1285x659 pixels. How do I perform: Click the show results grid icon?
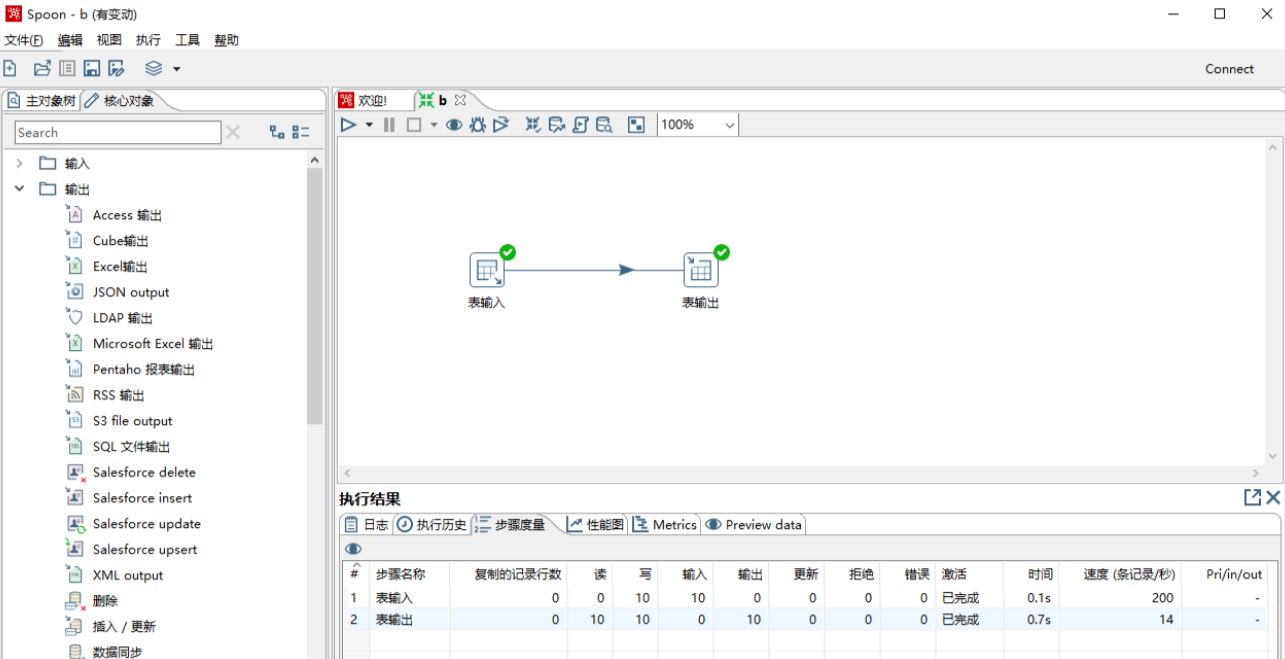pyautogui.click(x=636, y=125)
